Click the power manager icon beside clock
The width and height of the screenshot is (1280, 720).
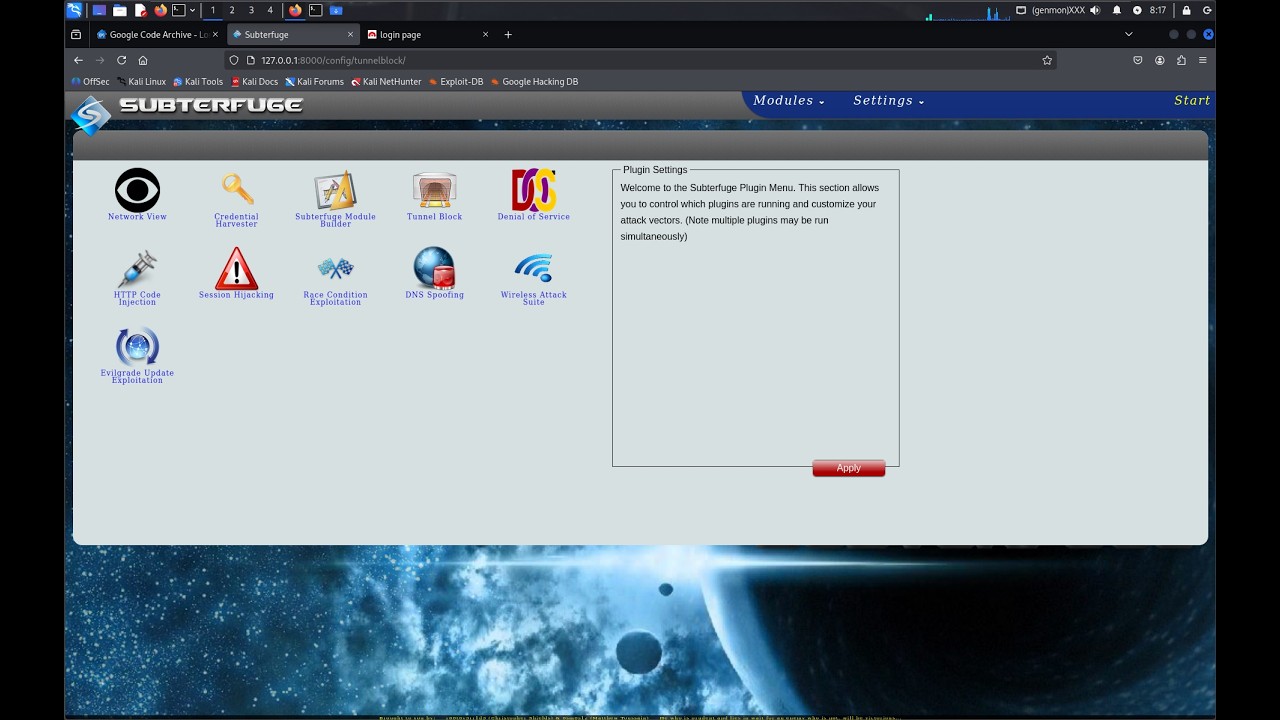pyautogui.click(x=1137, y=10)
